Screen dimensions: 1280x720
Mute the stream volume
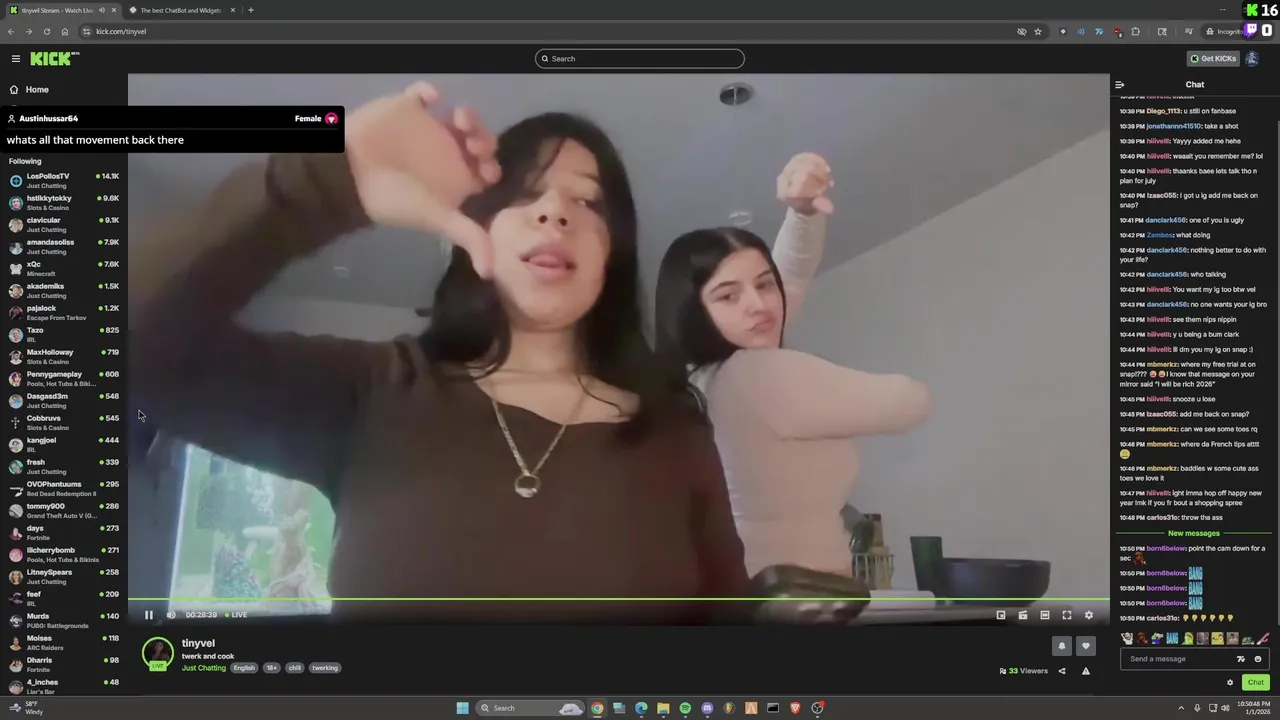(171, 615)
